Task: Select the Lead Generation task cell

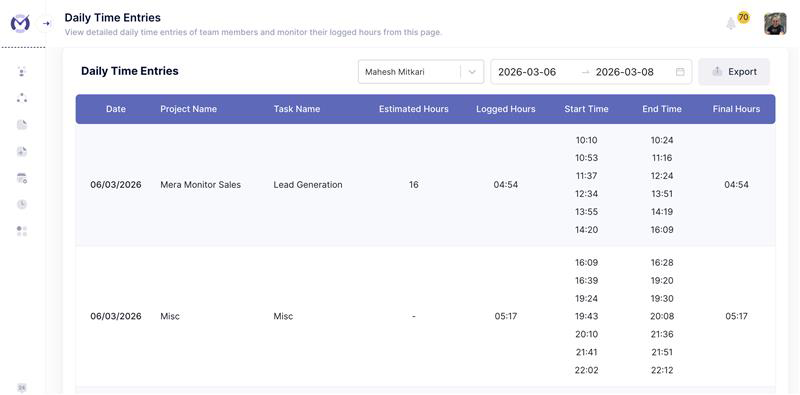Action: (x=308, y=185)
